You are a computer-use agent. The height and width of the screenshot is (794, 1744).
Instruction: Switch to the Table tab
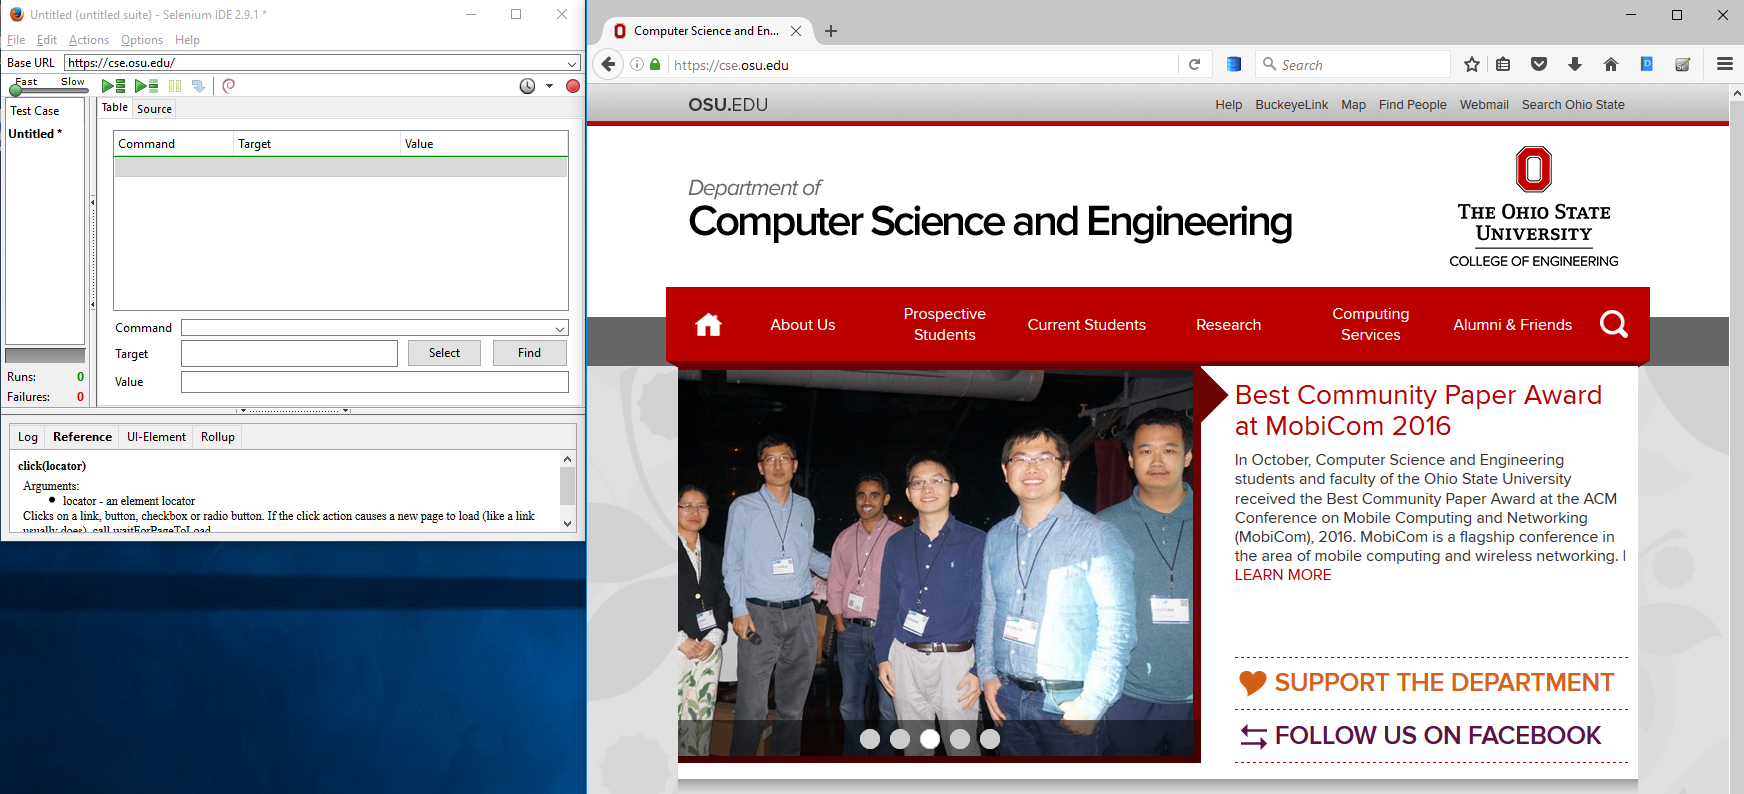[x=115, y=107]
